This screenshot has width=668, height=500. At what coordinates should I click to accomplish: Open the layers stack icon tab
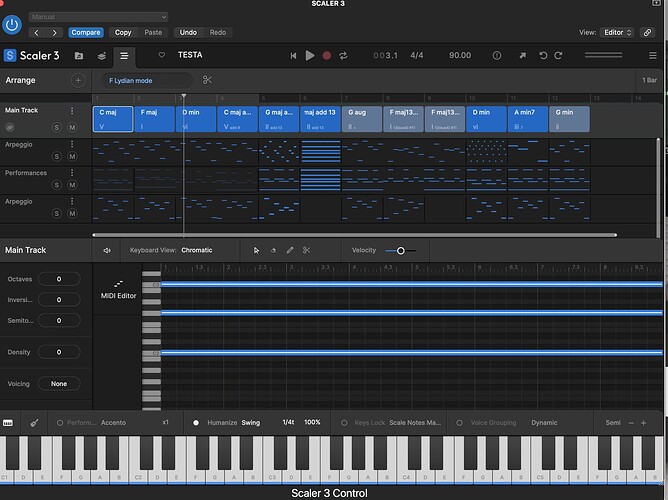(101, 56)
